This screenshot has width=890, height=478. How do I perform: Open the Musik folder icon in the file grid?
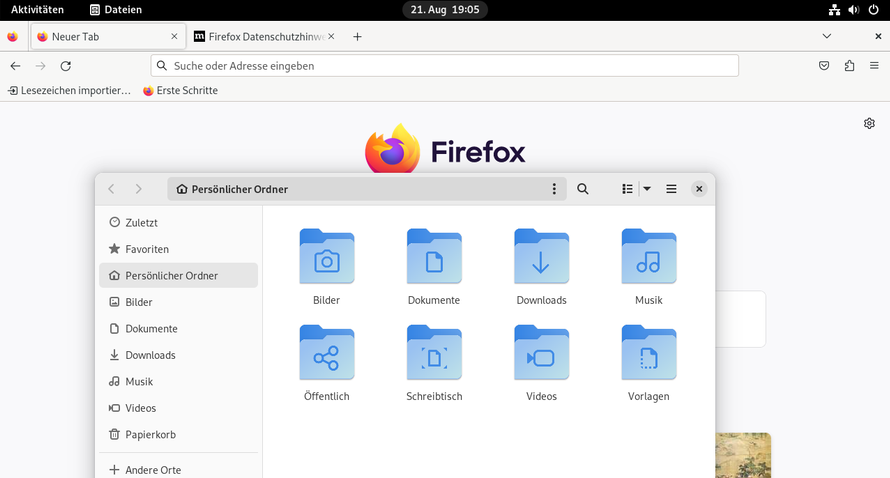click(649, 257)
